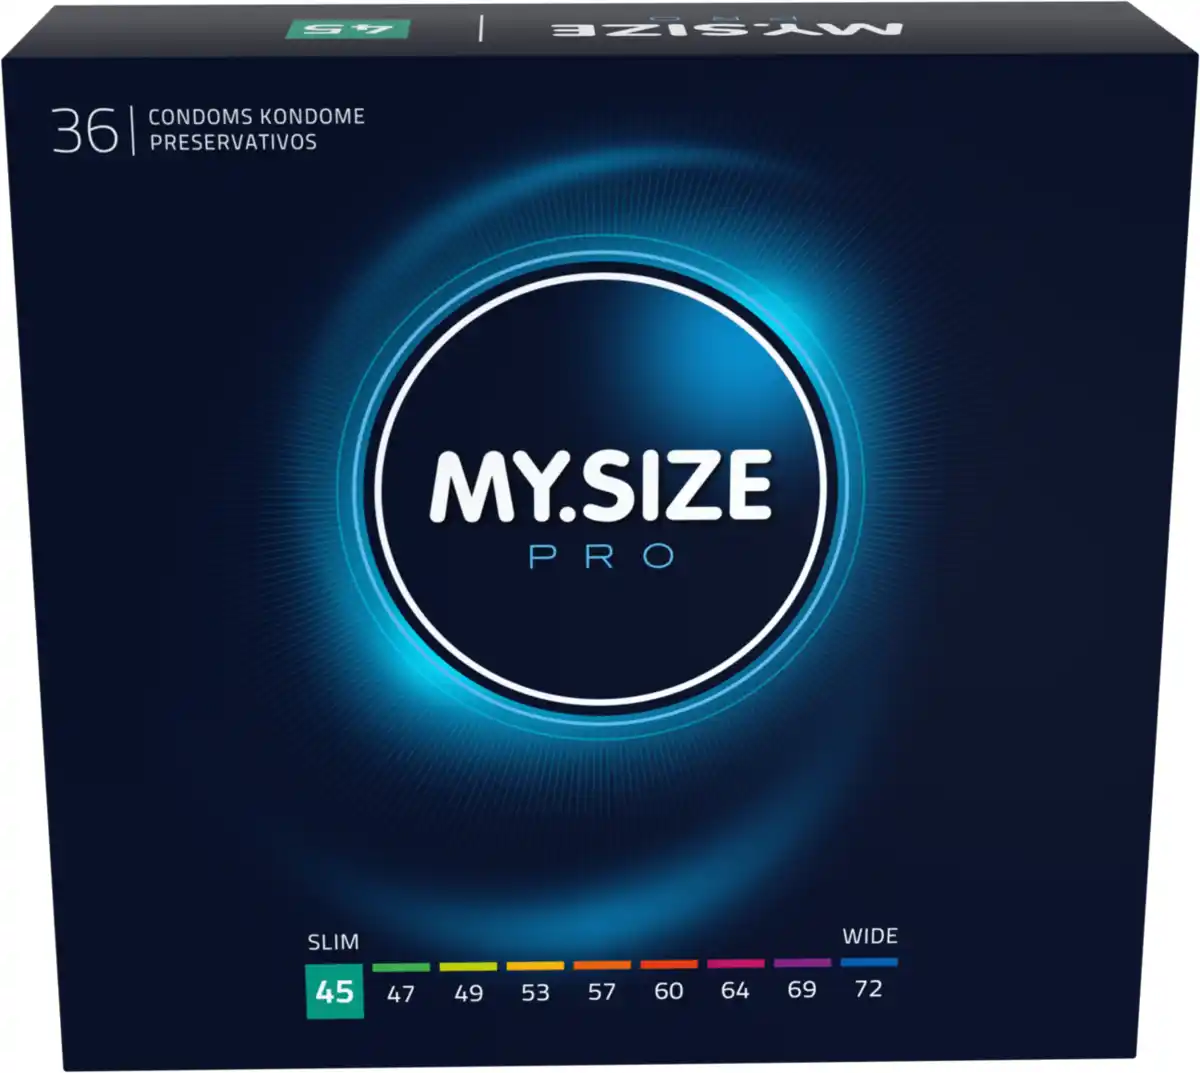Click the WIDE label above the size scale
This screenshot has width=1200, height=1073.
869,936
